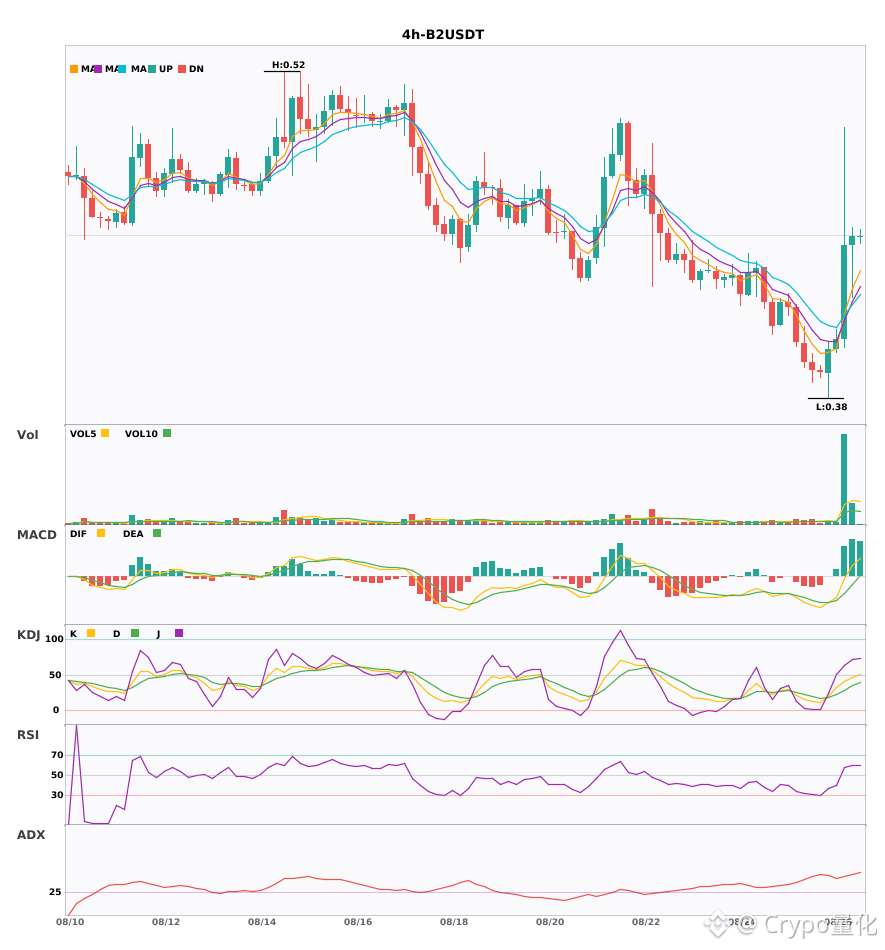Image resolution: width=885 pixels, height=950 pixels.
Task: Click the VOL10 legend text
Action: pos(141,434)
